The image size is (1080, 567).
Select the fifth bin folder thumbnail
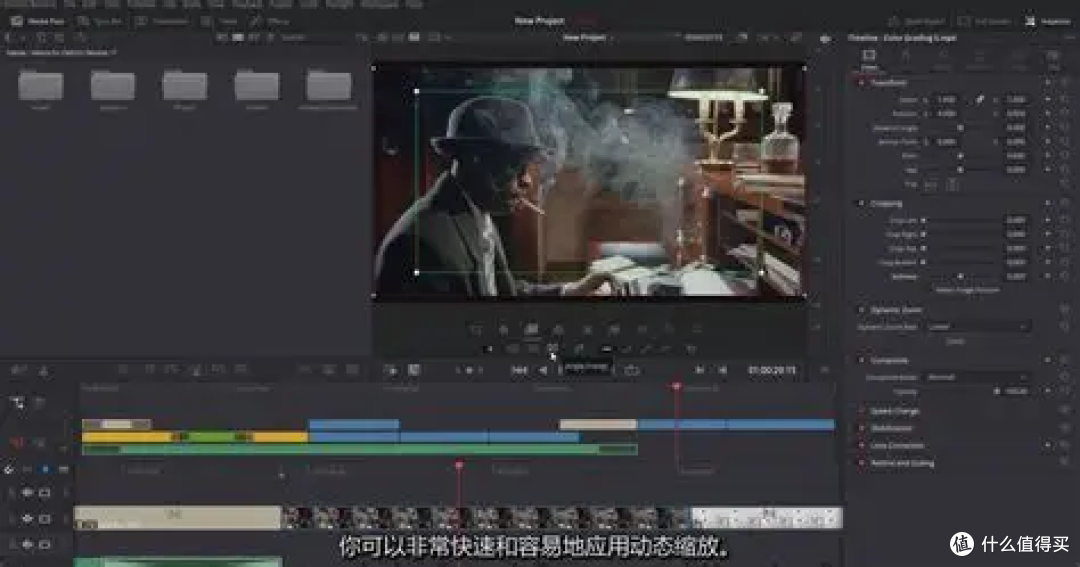(x=329, y=85)
